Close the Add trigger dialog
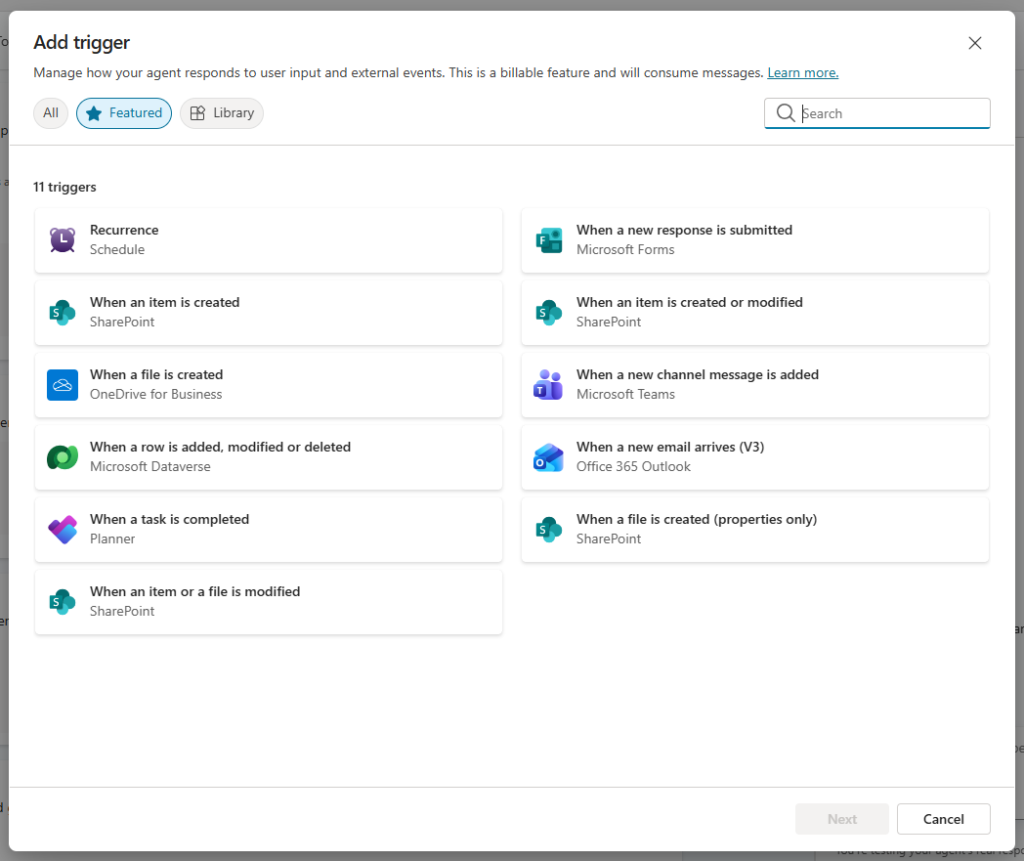Image resolution: width=1024 pixels, height=861 pixels. click(x=975, y=43)
